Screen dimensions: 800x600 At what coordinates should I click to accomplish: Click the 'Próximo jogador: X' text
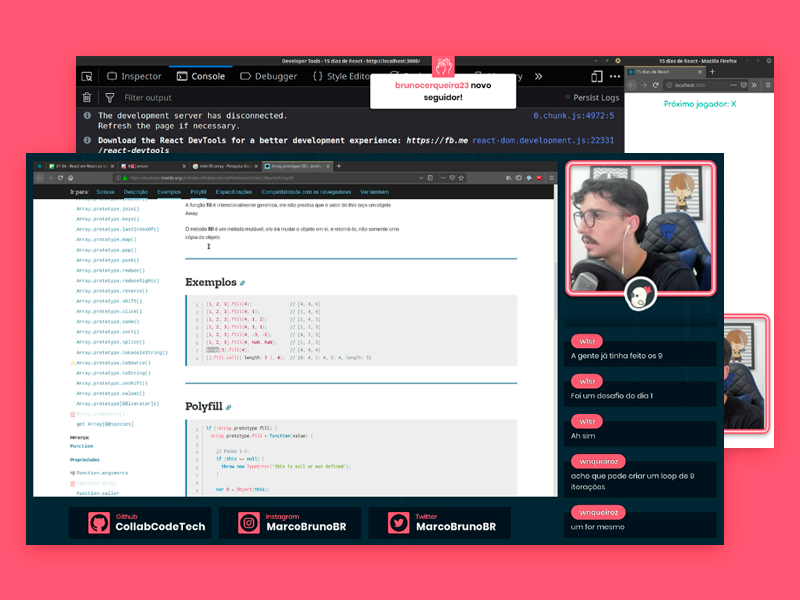(699, 104)
